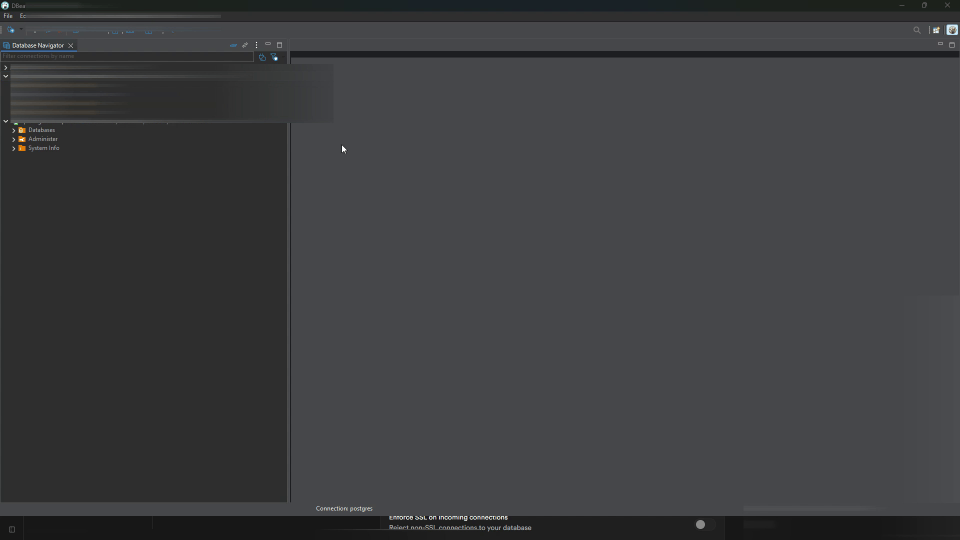Click the Databases folder icon
Screen dimensions: 960x540
[22, 130]
